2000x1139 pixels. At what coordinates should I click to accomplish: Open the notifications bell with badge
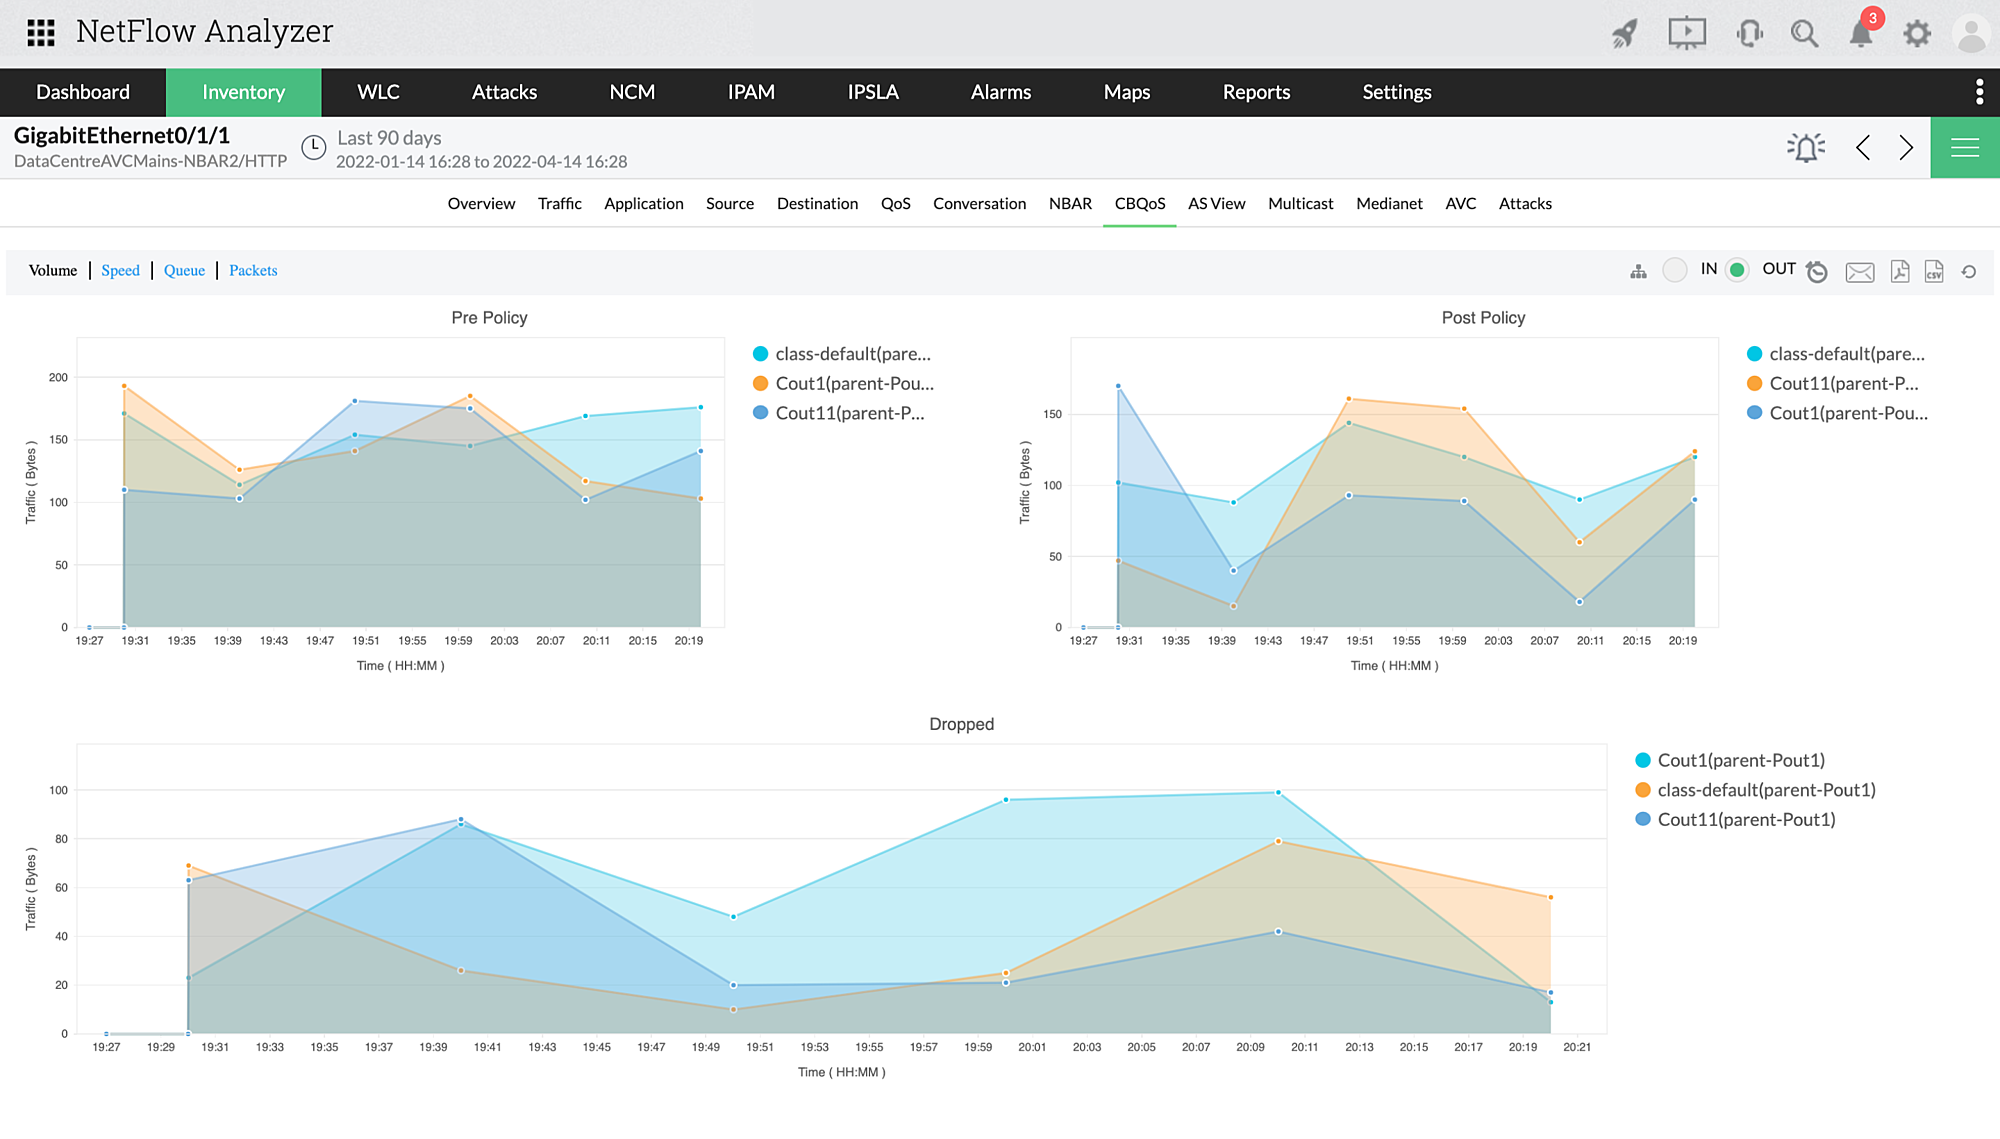click(1861, 33)
